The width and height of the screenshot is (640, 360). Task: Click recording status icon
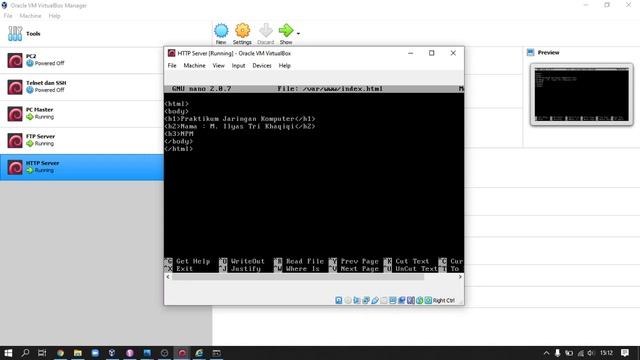(x=402, y=300)
